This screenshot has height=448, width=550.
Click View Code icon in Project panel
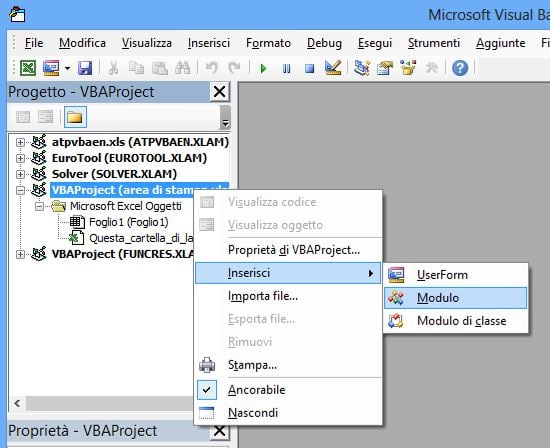[23, 117]
